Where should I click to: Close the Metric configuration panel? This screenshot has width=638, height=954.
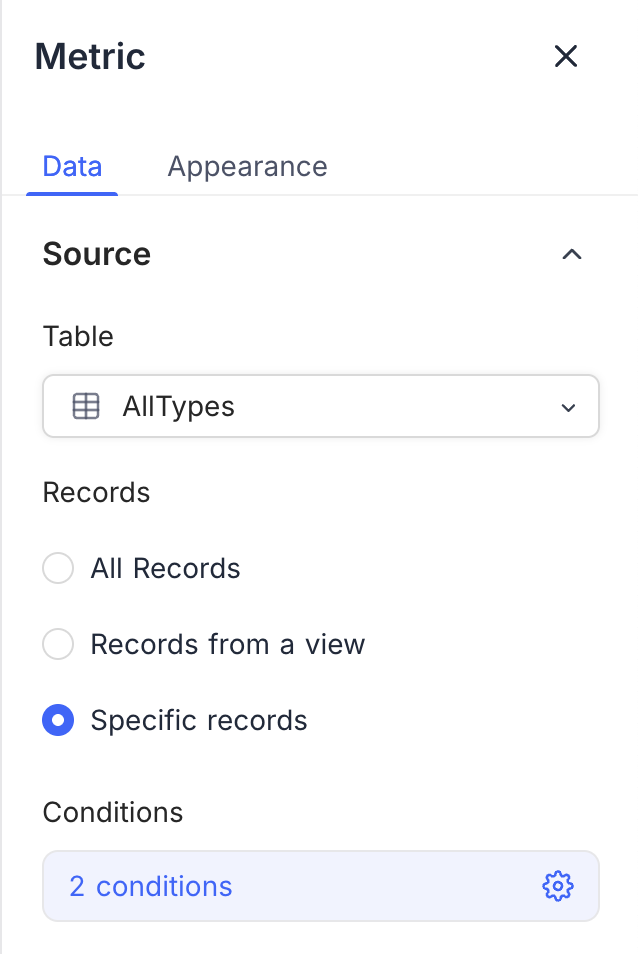pos(566,57)
